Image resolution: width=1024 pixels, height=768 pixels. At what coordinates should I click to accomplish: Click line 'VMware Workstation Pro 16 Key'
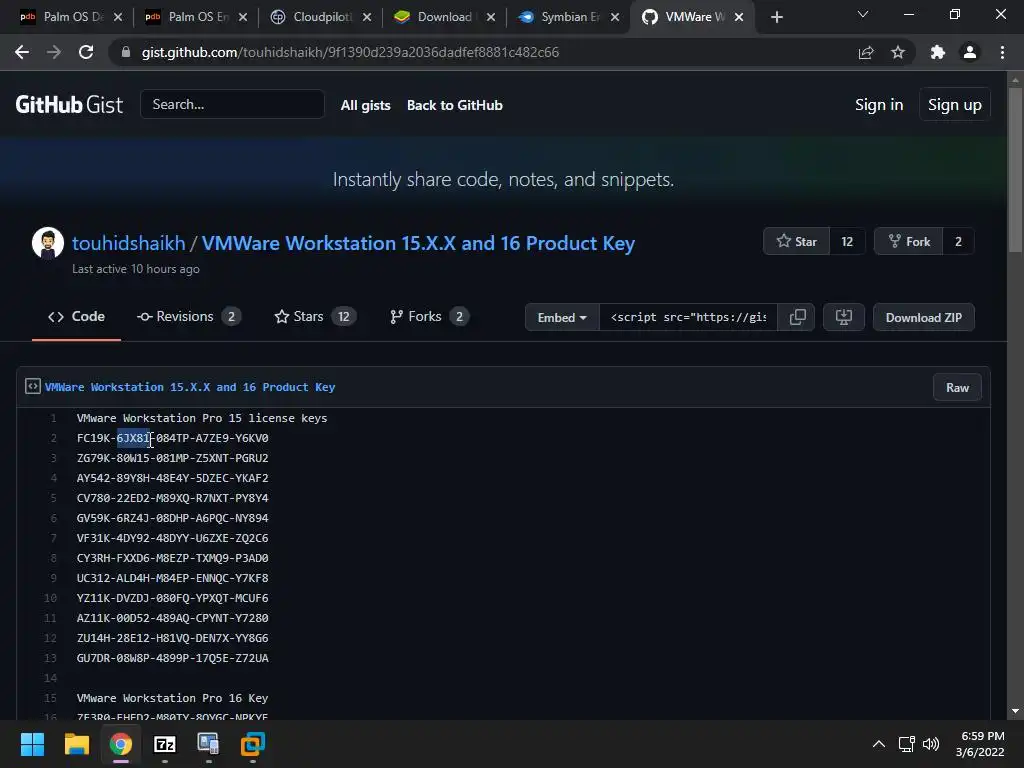click(172, 698)
